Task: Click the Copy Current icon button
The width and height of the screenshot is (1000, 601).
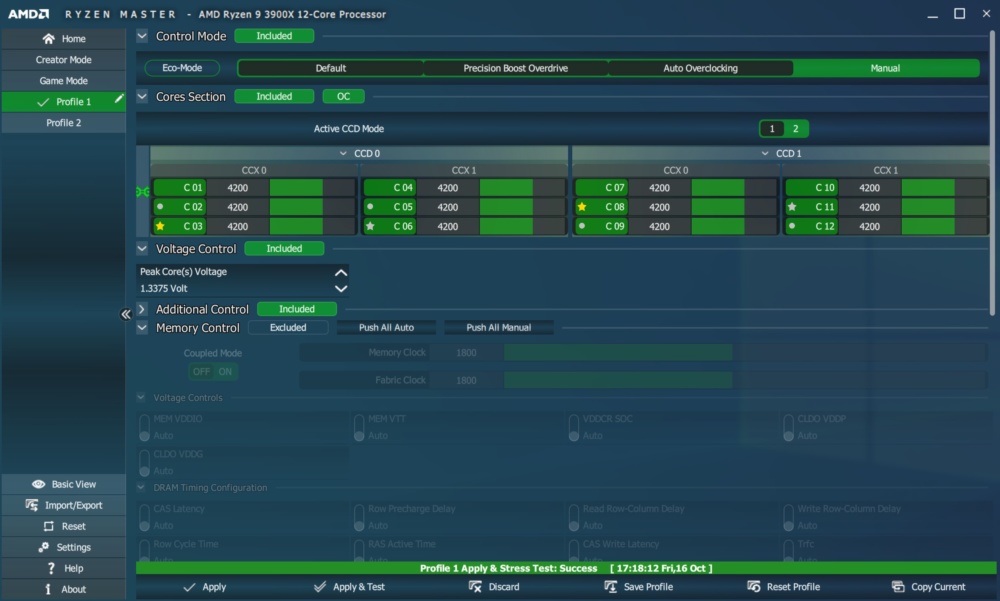Action: [x=898, y=586]
